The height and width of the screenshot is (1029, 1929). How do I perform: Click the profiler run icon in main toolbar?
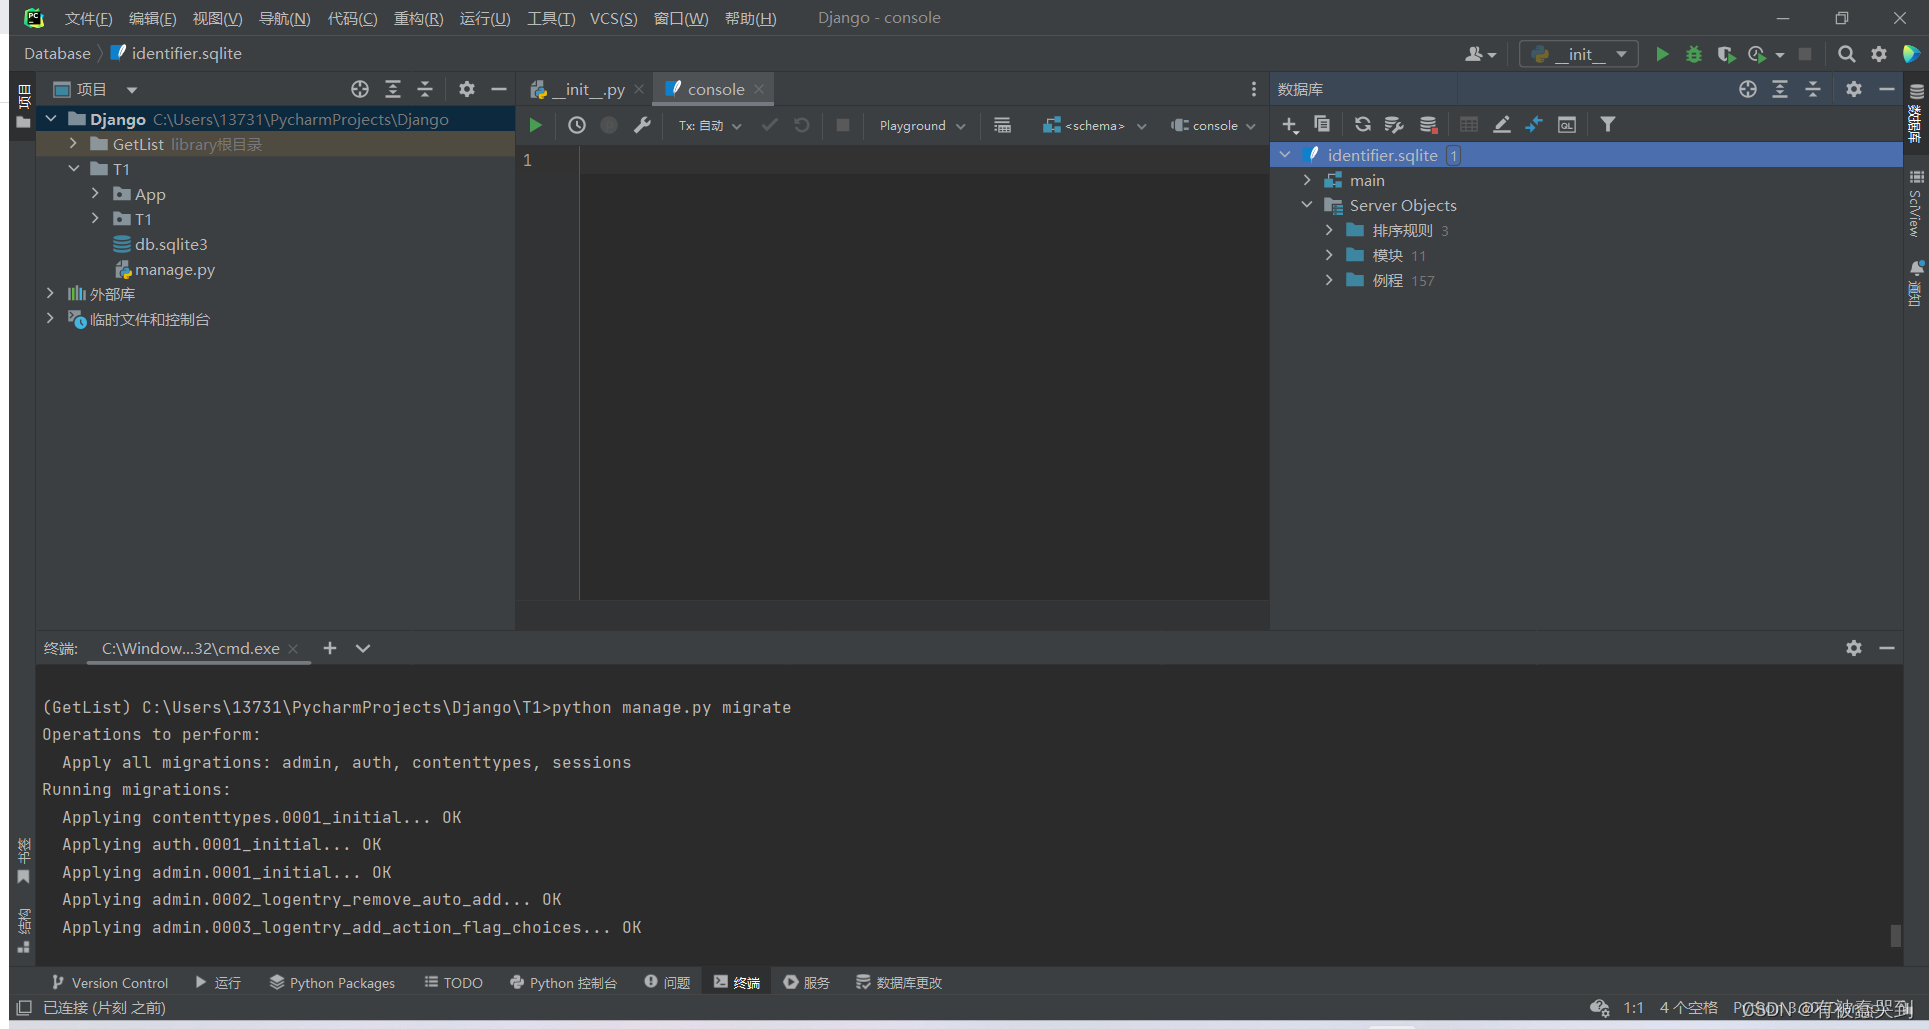(1757, 54)
